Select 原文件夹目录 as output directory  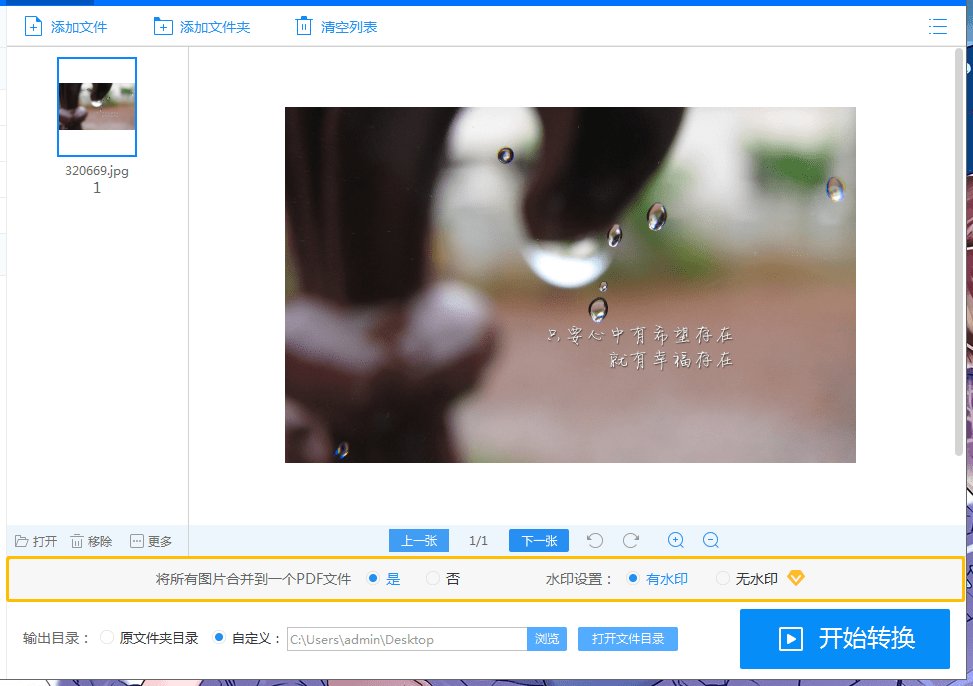click(x=107, y=638)
